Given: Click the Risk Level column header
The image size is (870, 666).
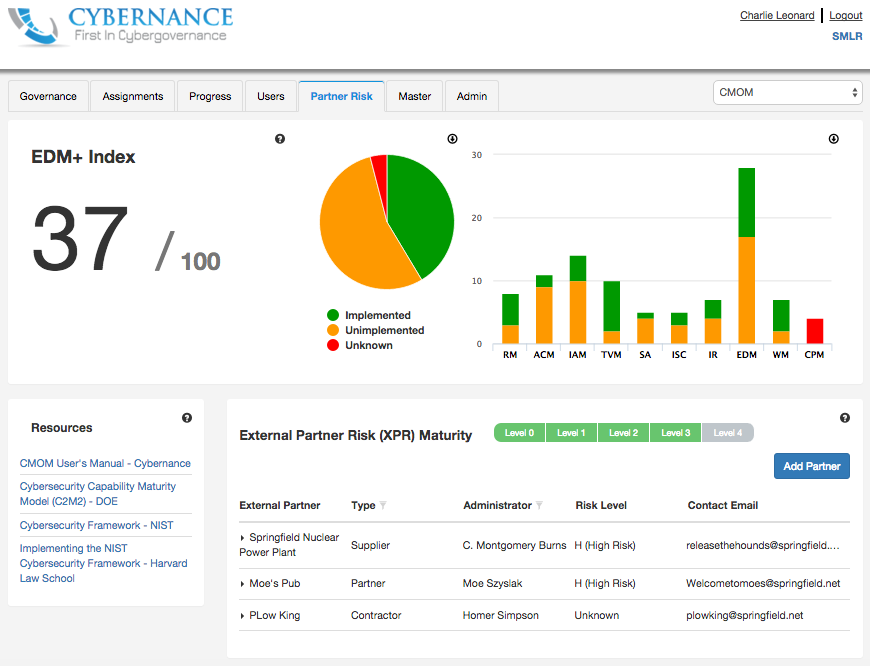Looking at the screenshot, I should coord(601,506).
